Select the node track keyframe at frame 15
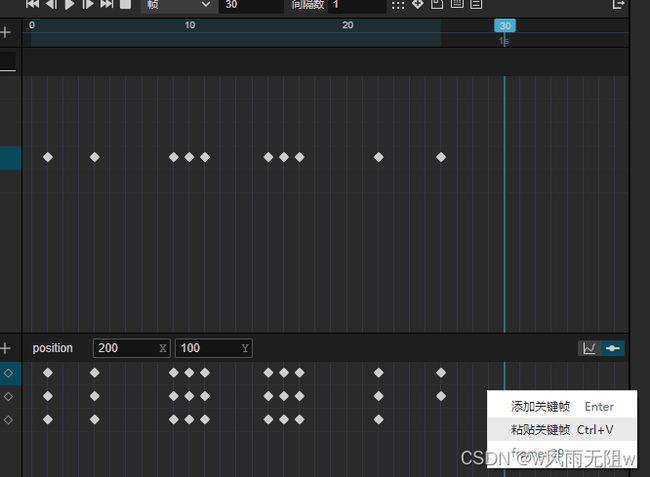 268,157
